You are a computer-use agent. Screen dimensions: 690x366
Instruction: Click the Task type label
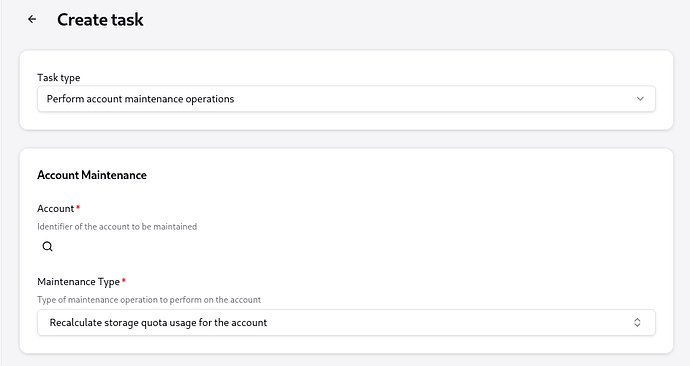[59, 77]
